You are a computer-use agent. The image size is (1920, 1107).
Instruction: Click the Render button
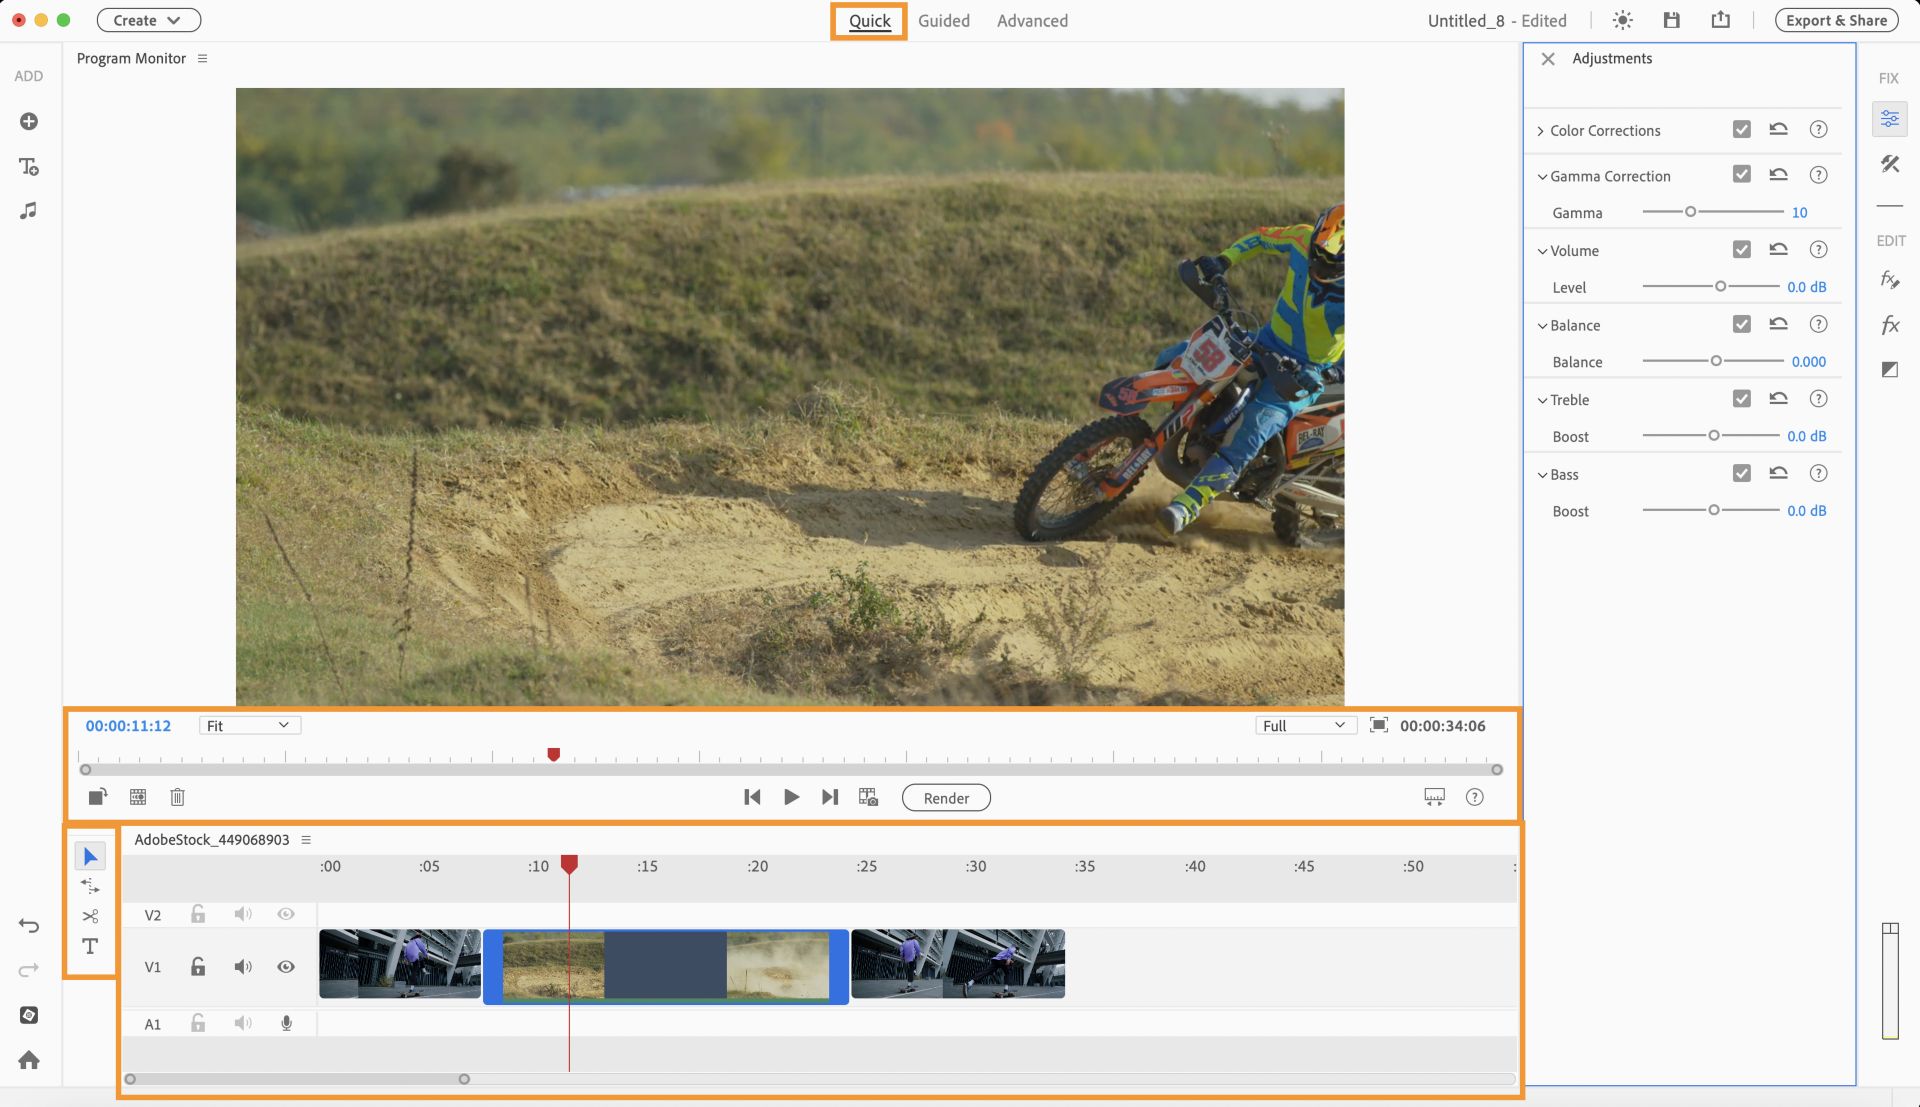tap(946, 798)
